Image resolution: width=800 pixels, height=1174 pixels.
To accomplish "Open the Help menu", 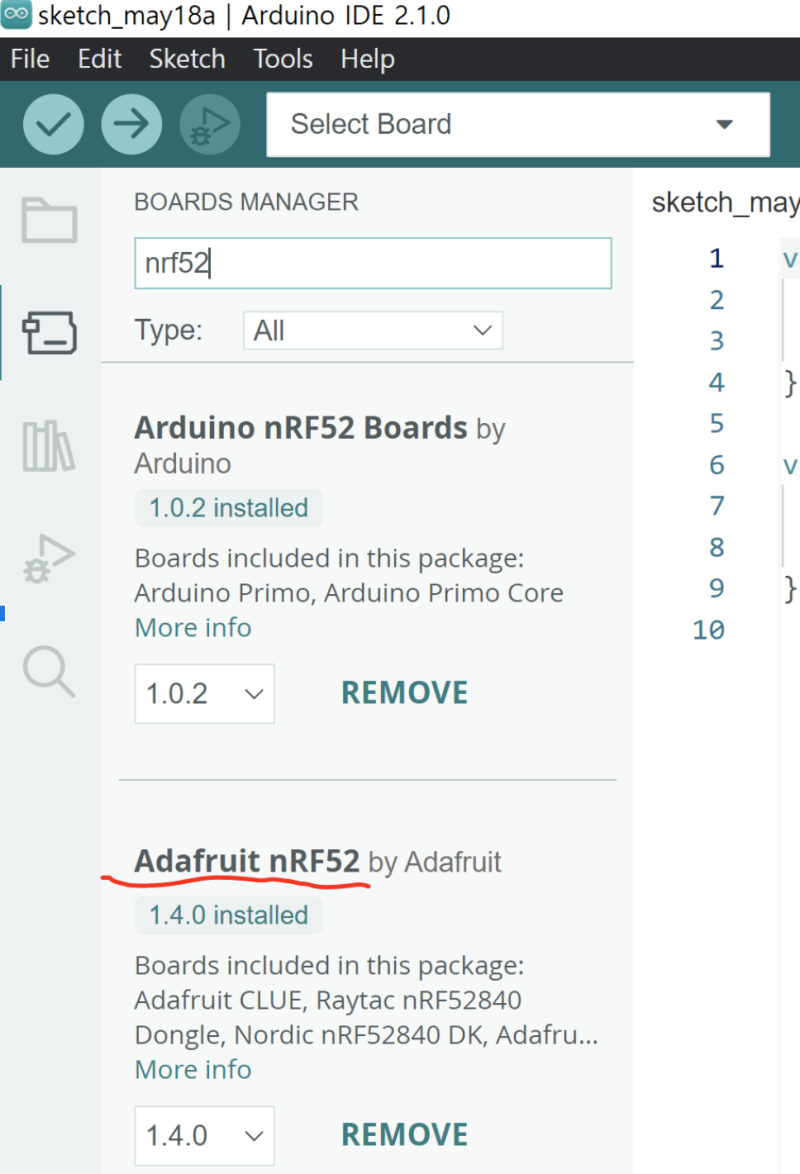I will coord(367,59).
